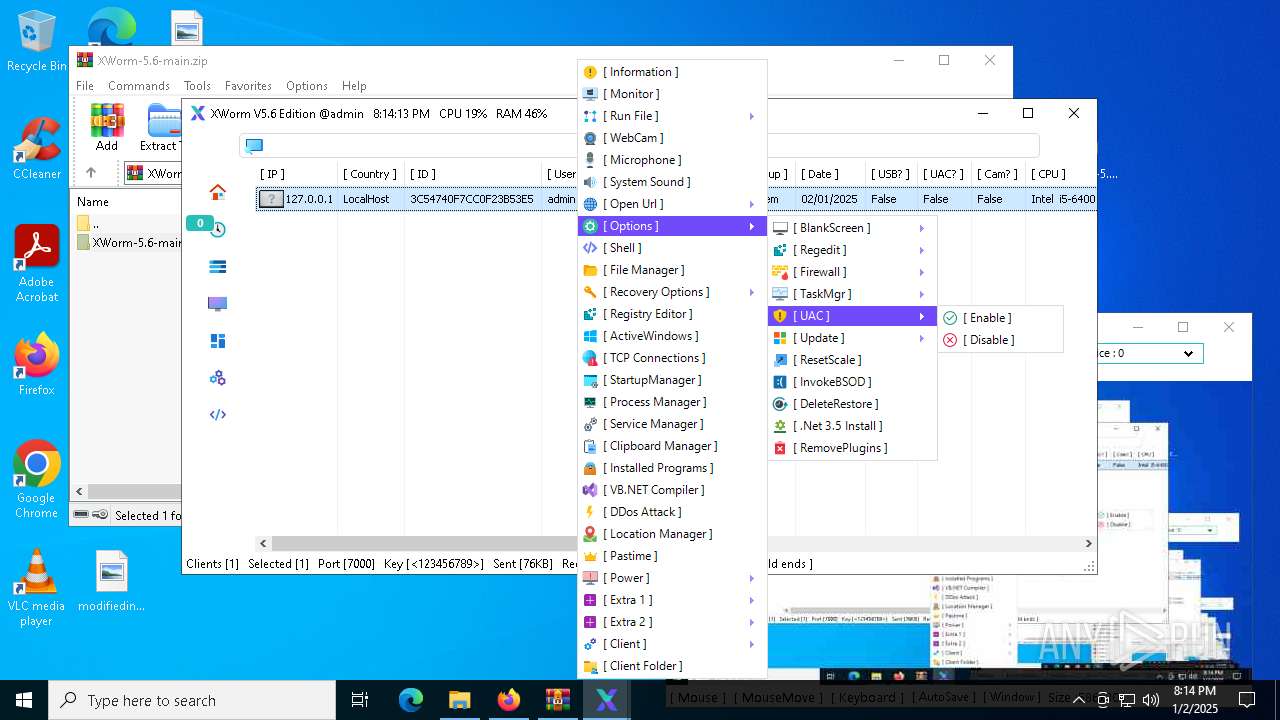Select the Service Manager gears icon
Screen dimensions: 1280x720
click(x=590, y=424)
